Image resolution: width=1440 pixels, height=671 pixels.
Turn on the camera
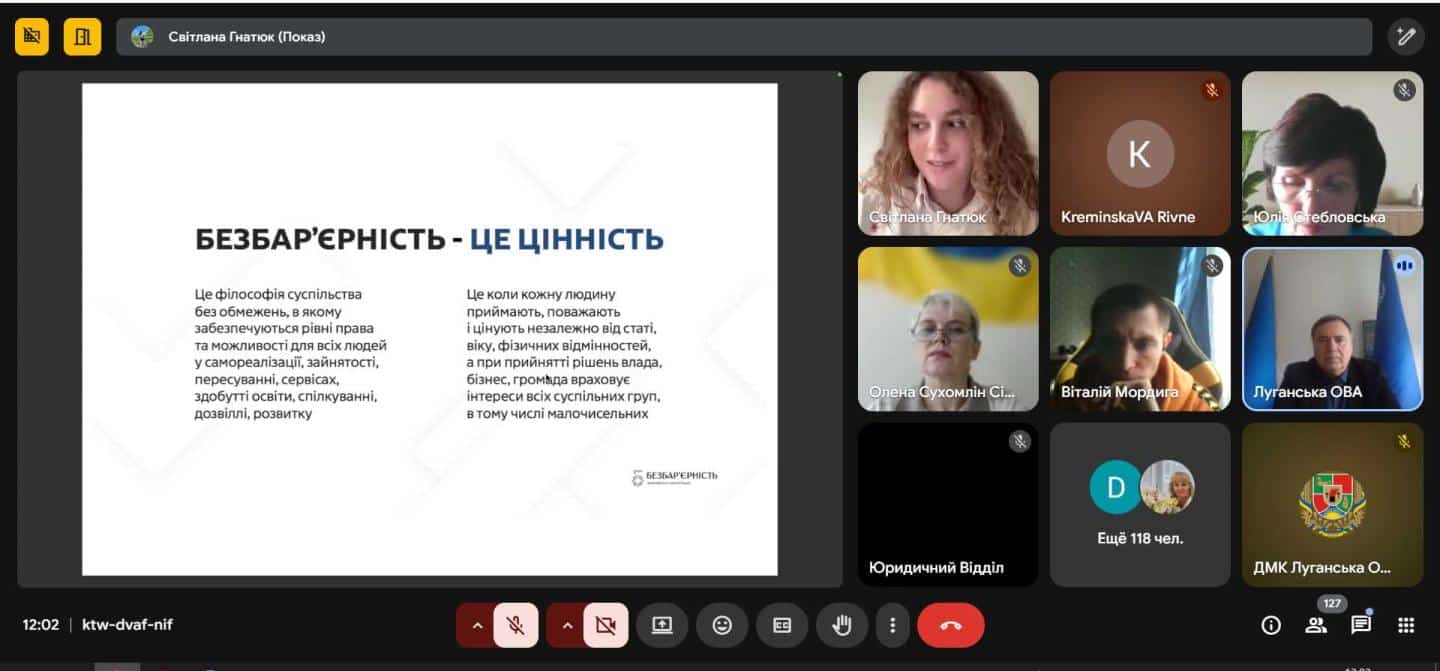tap(605, 626)
